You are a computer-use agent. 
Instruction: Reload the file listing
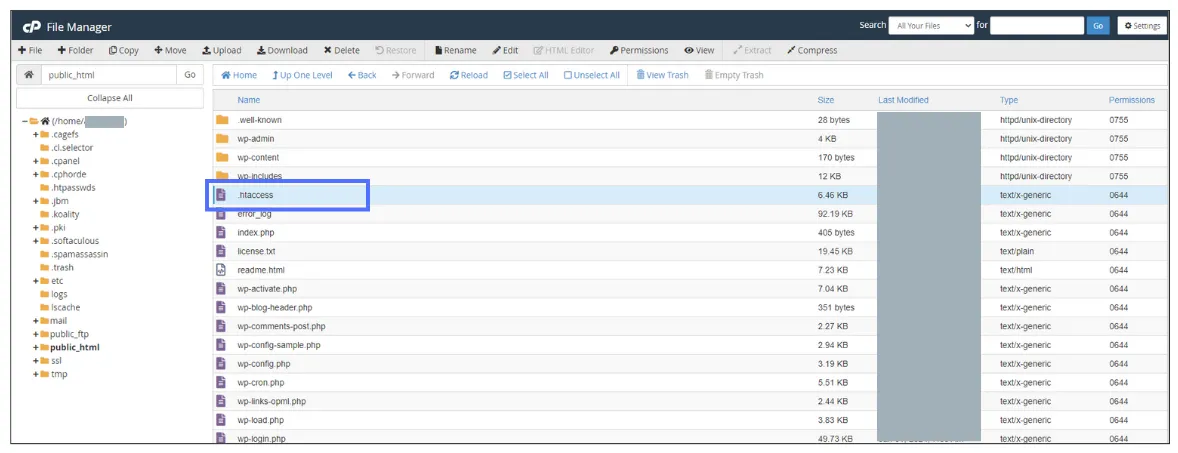[x=469, y=75]
